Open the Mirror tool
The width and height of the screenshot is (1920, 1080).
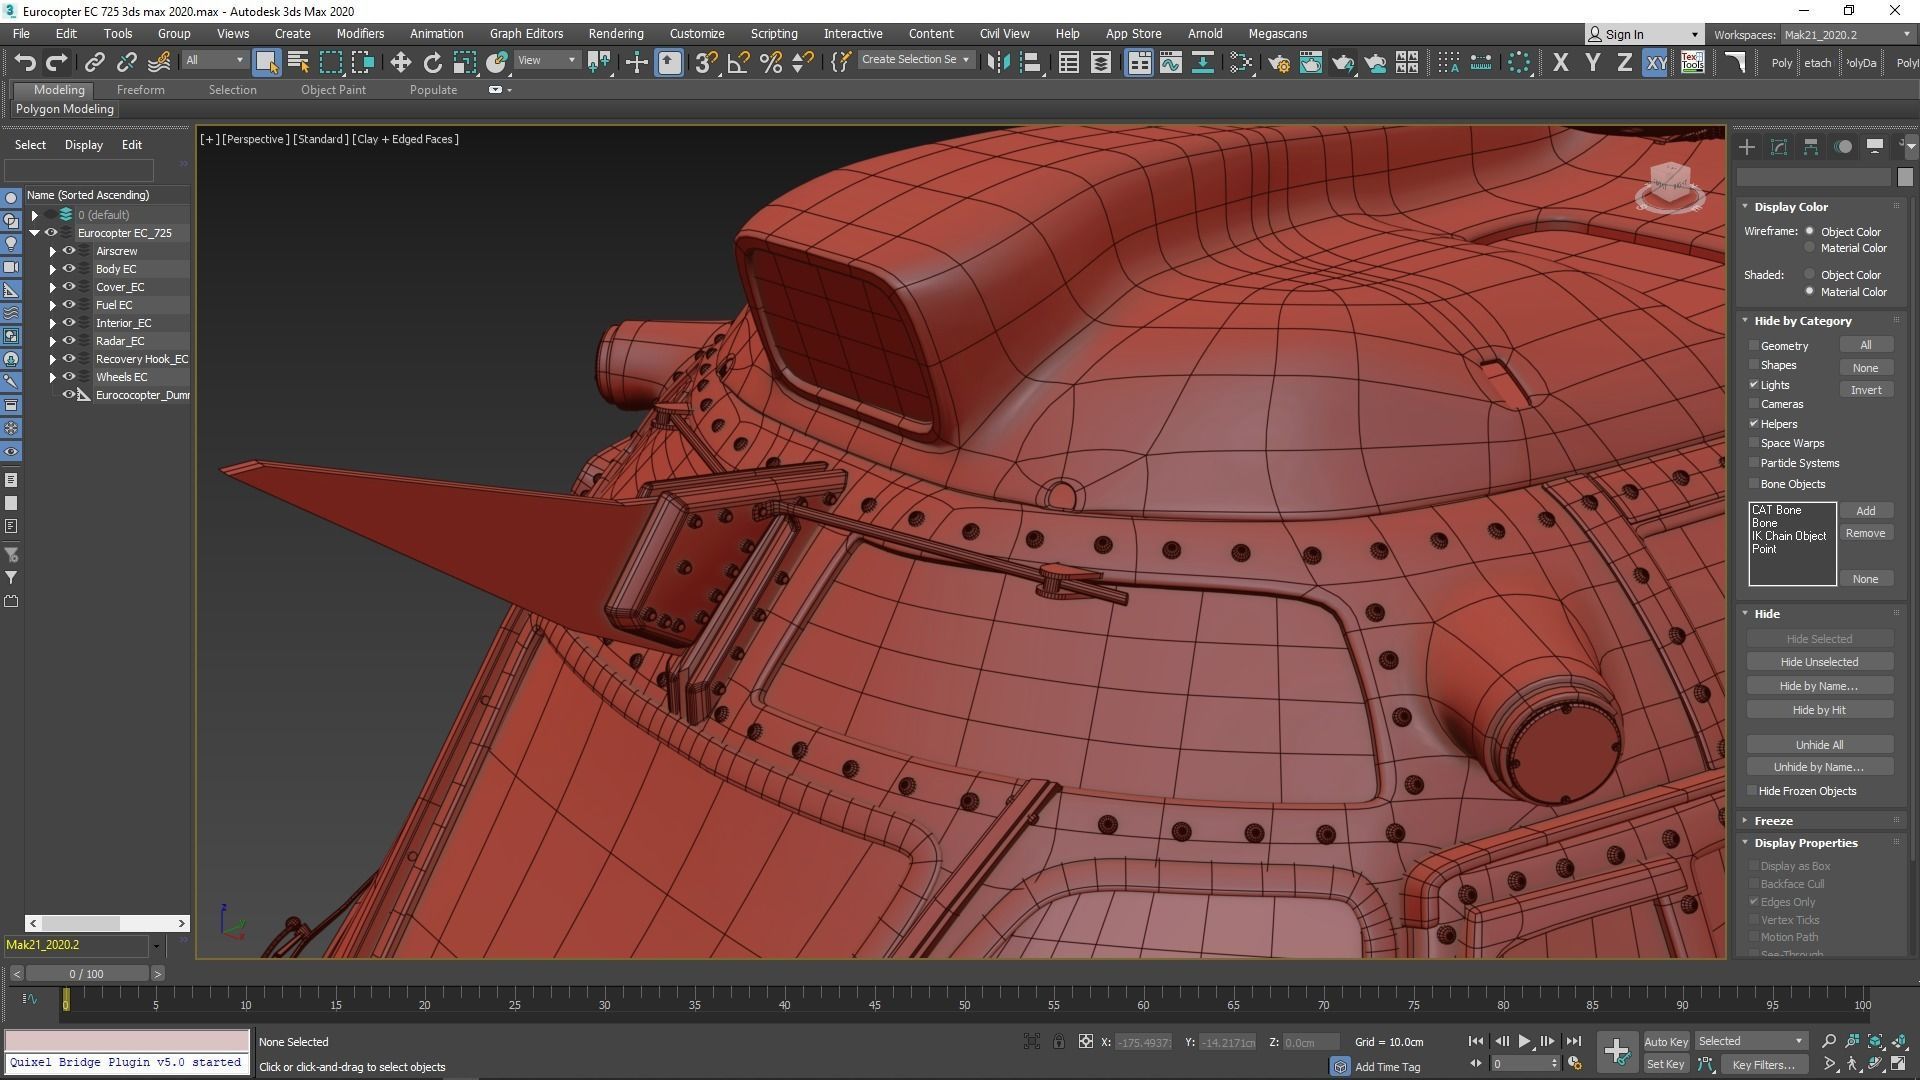[x=997, y=62]
